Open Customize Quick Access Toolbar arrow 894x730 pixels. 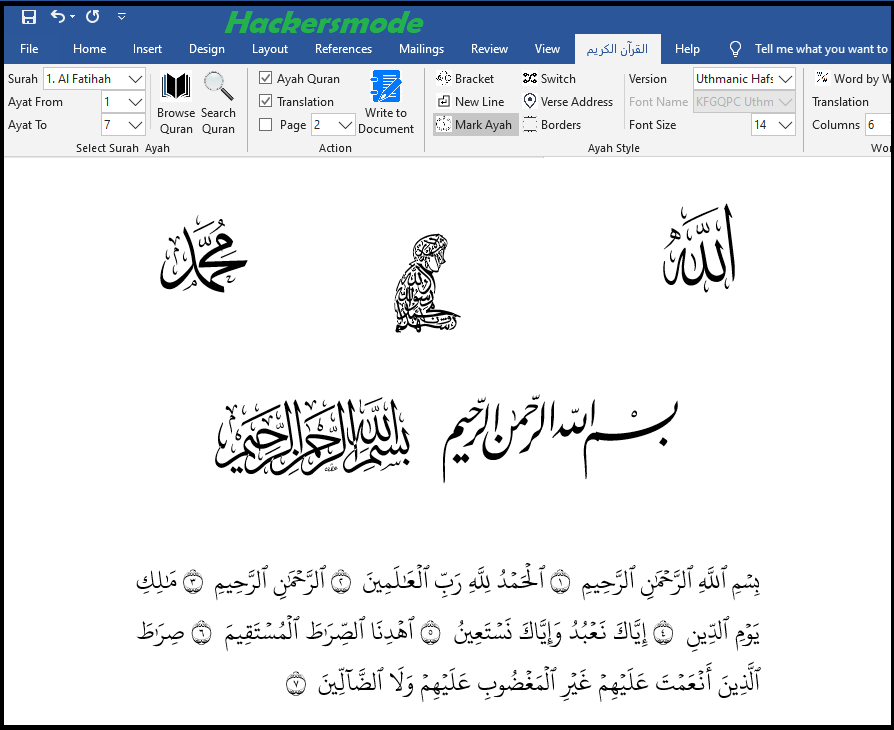121,17
